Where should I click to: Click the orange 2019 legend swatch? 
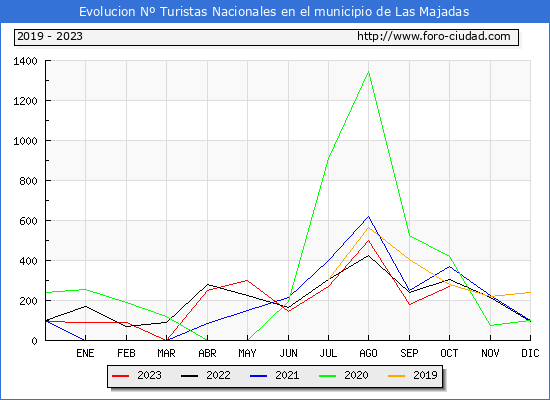(396, 376)
